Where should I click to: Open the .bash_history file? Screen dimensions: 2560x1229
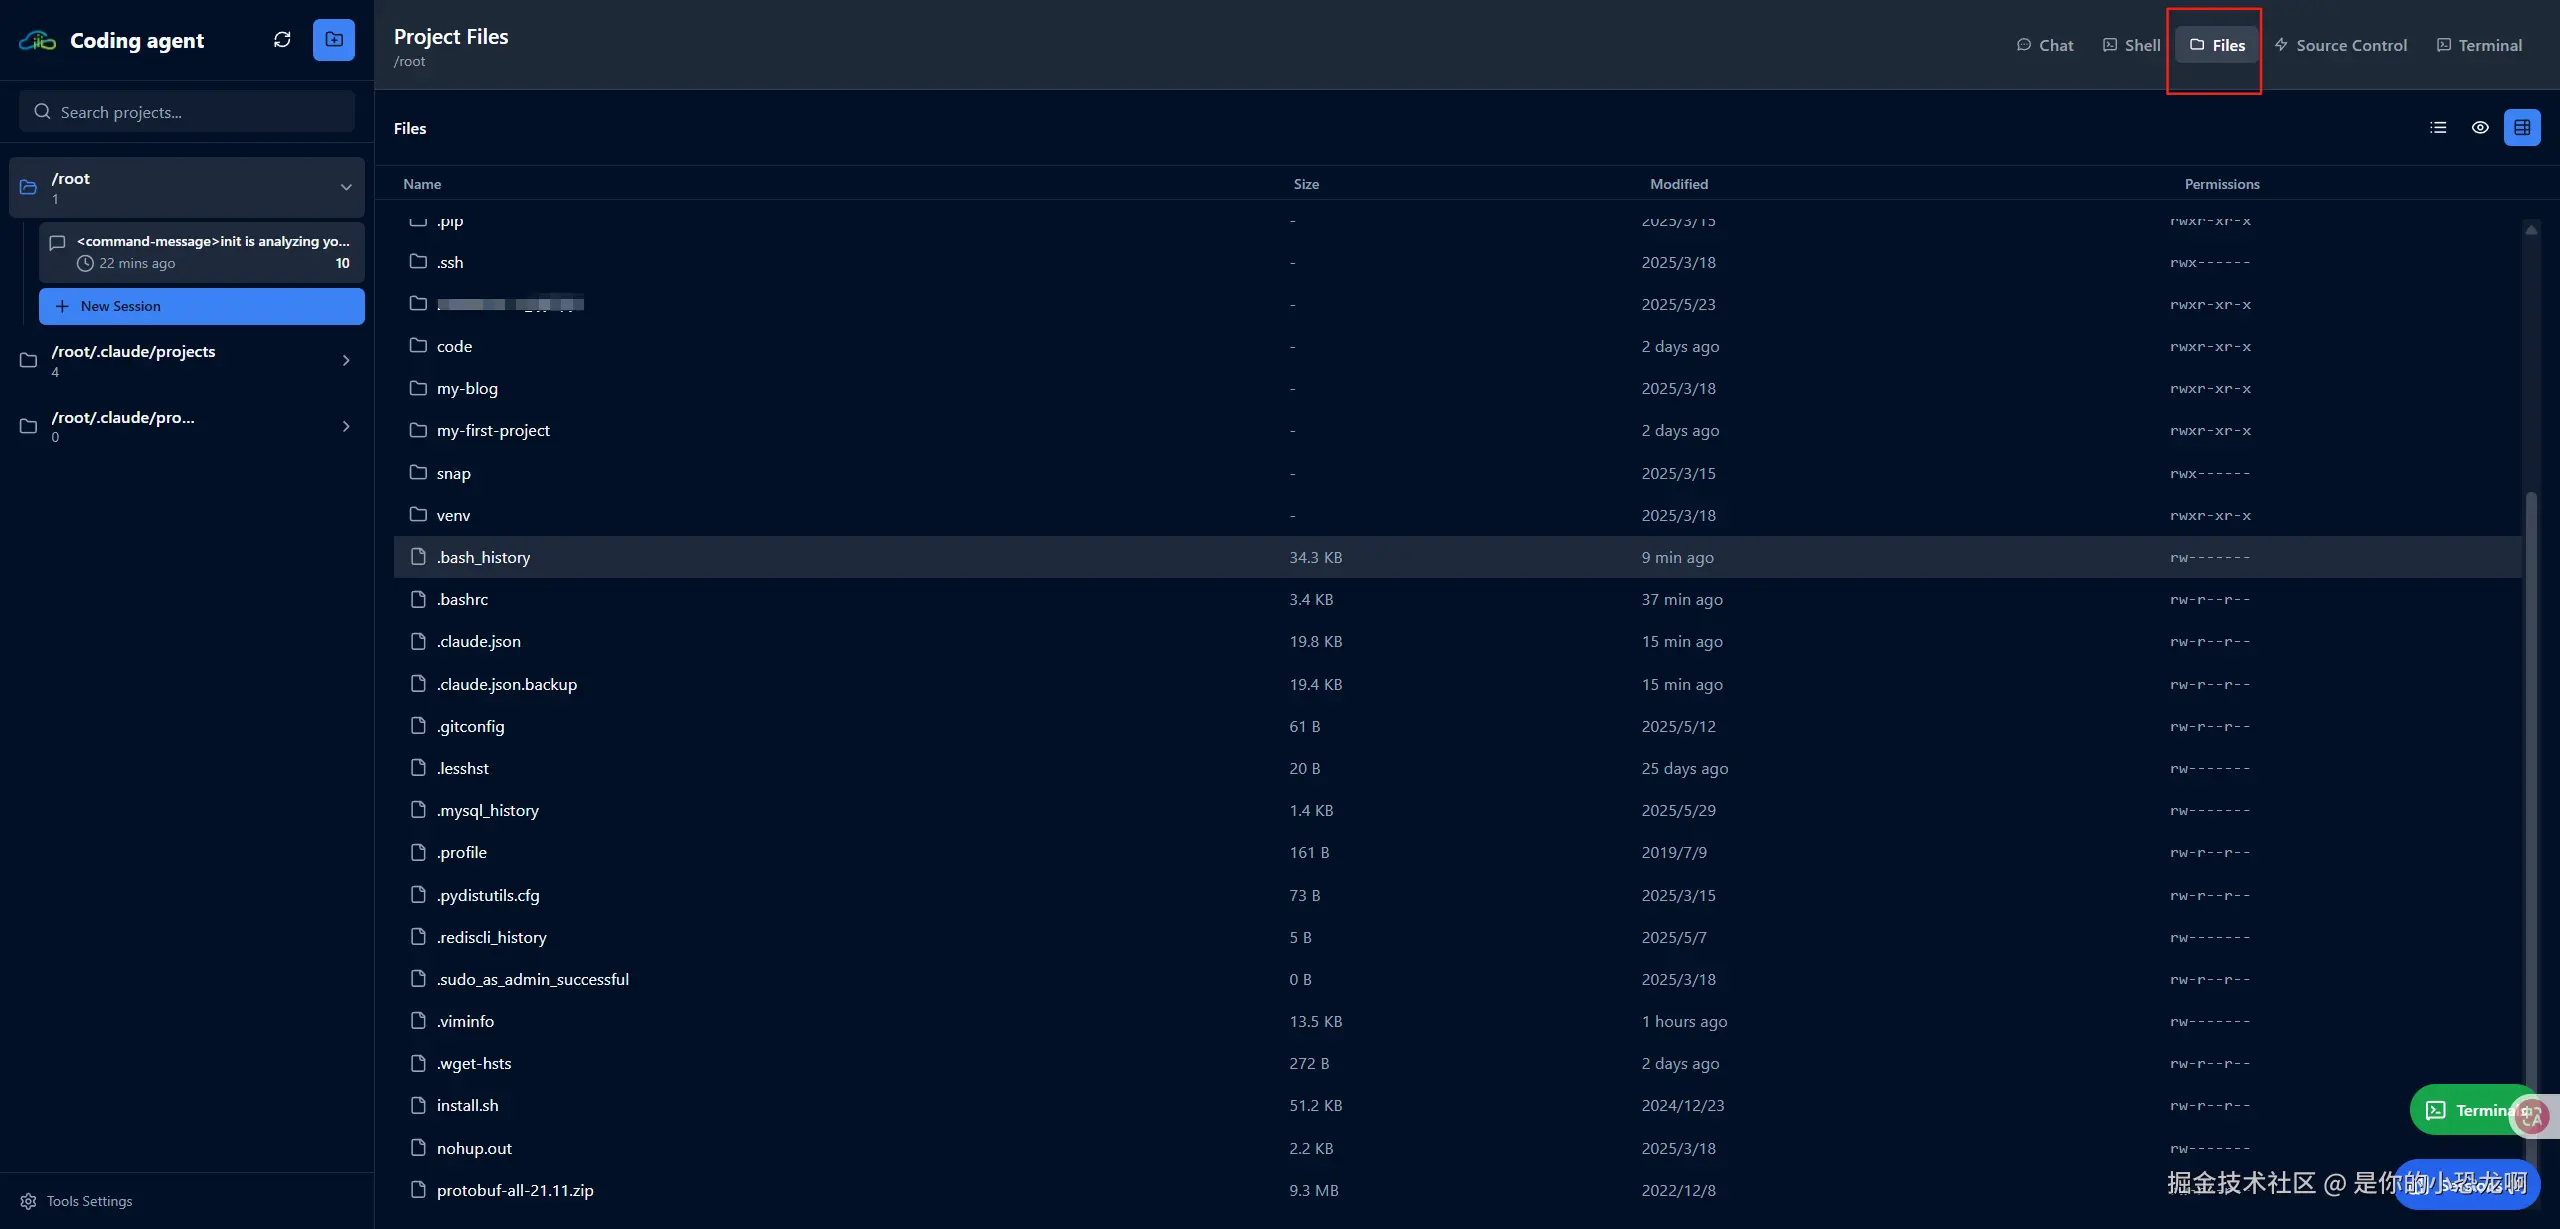483,557
